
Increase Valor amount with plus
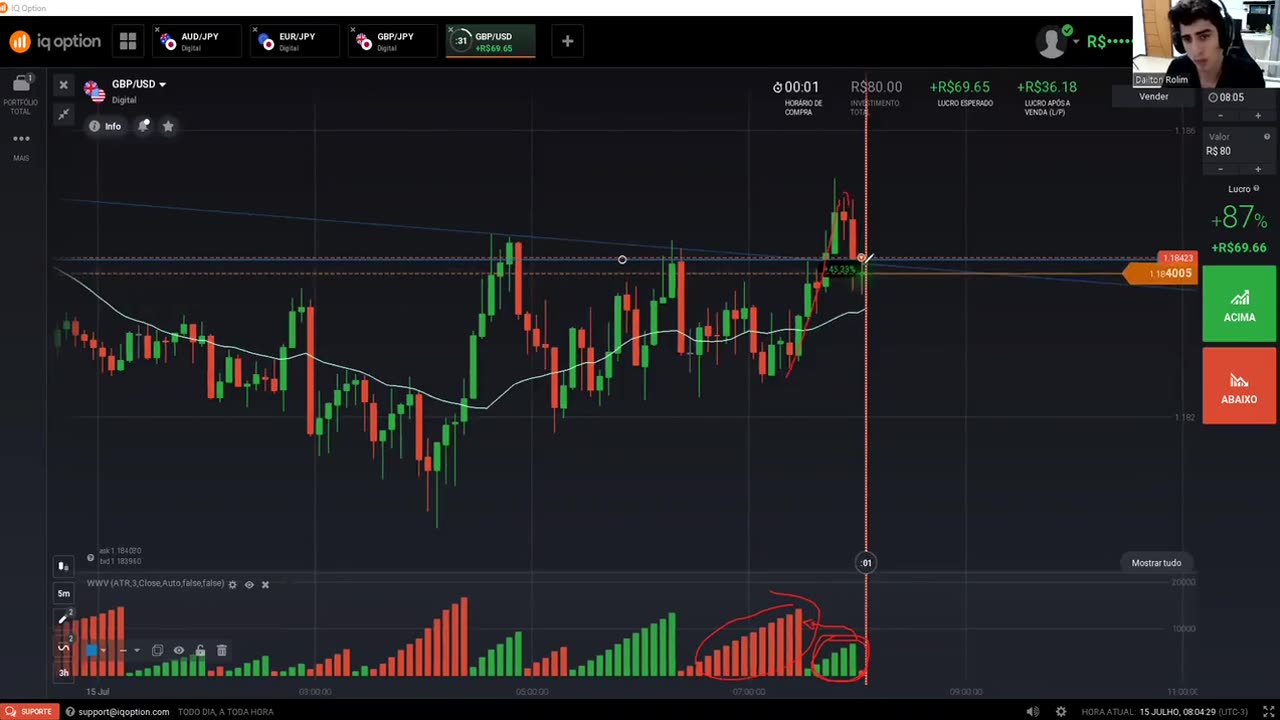(x=1258, y=170)
